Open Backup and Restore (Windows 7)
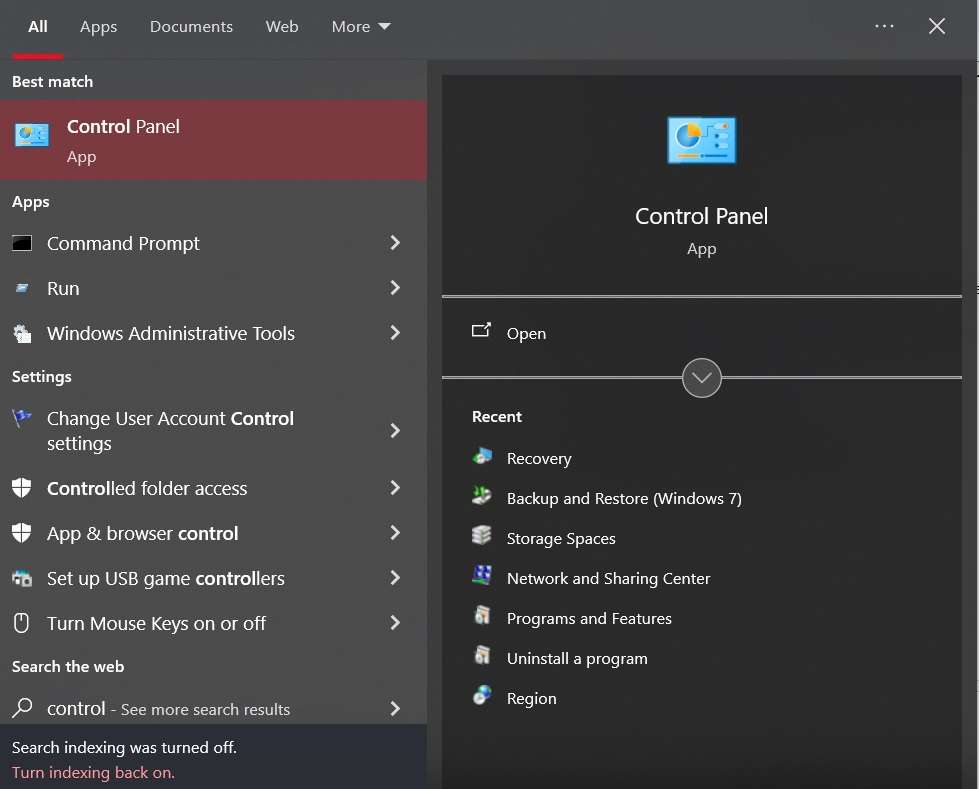The image size is (979, 789). click(624, 498)
